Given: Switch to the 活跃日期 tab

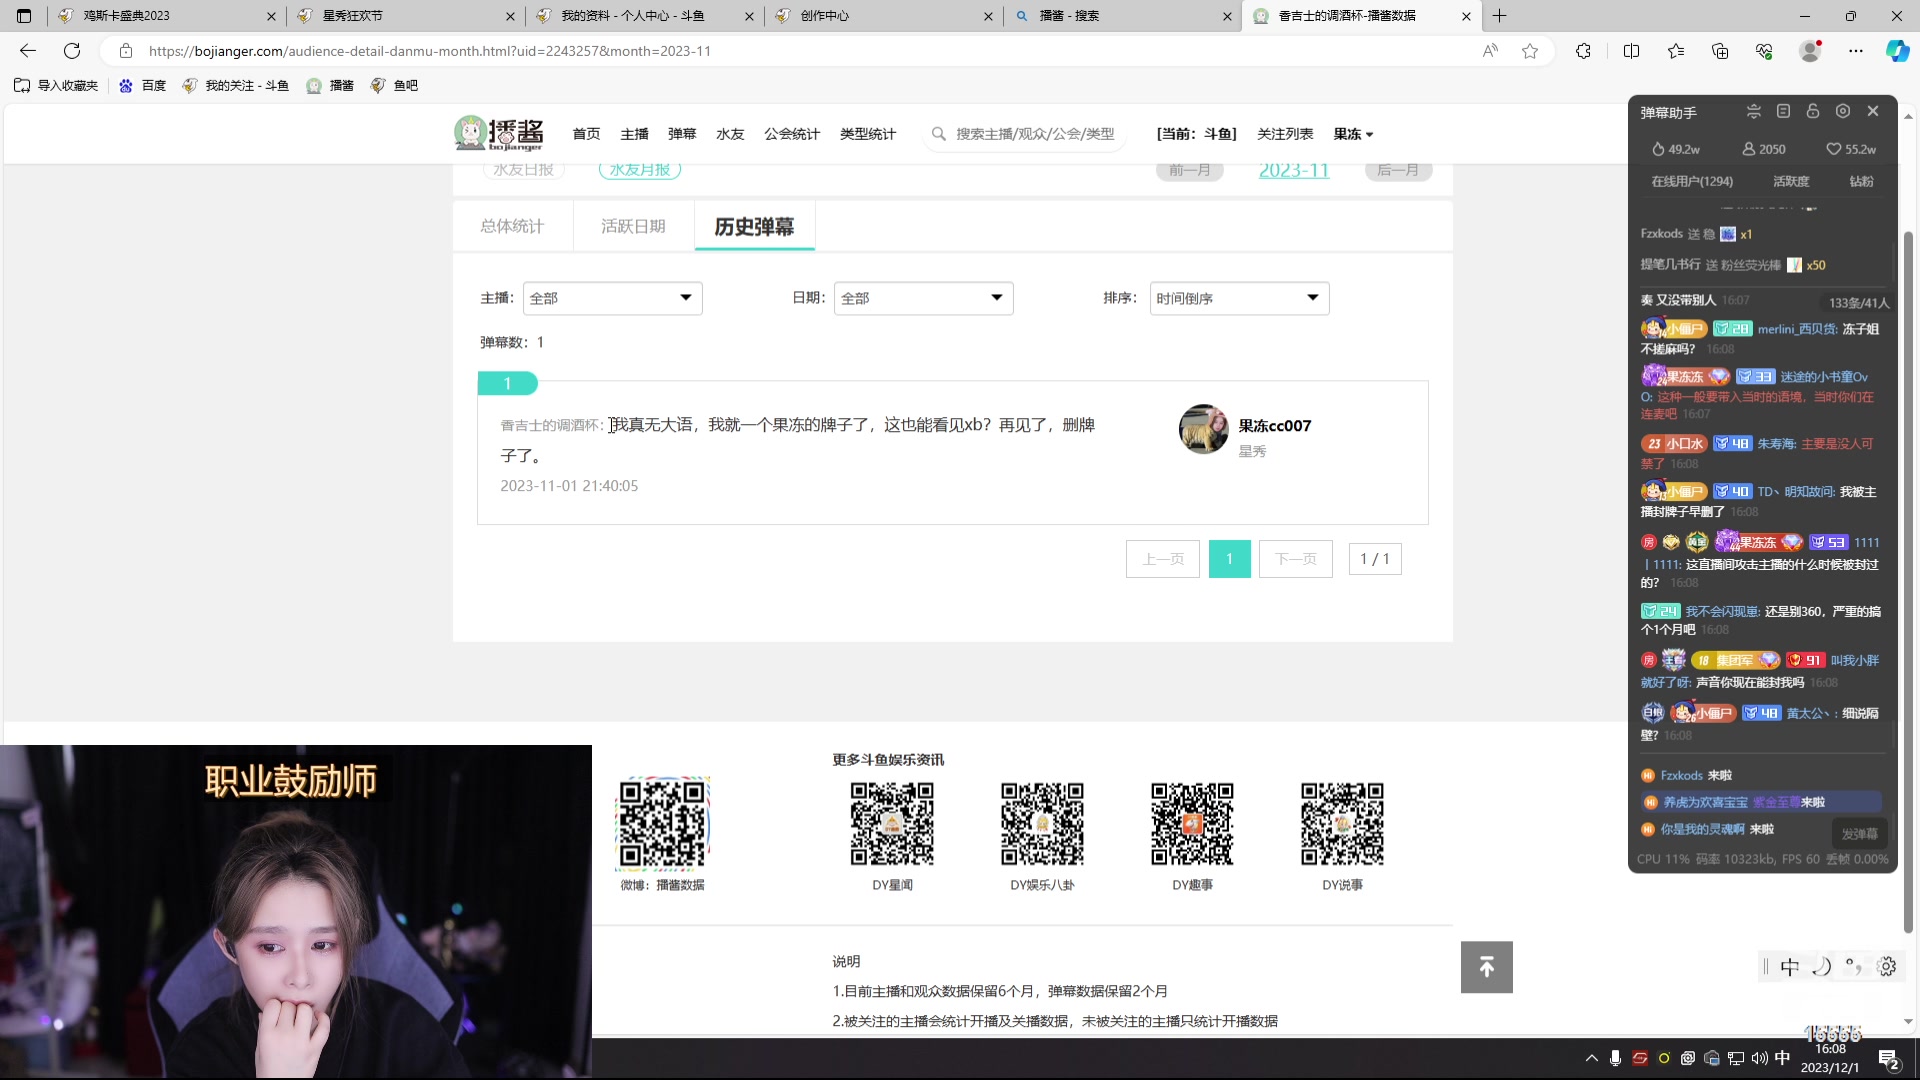Looking at the screenshot, I should tap(633, 226).
